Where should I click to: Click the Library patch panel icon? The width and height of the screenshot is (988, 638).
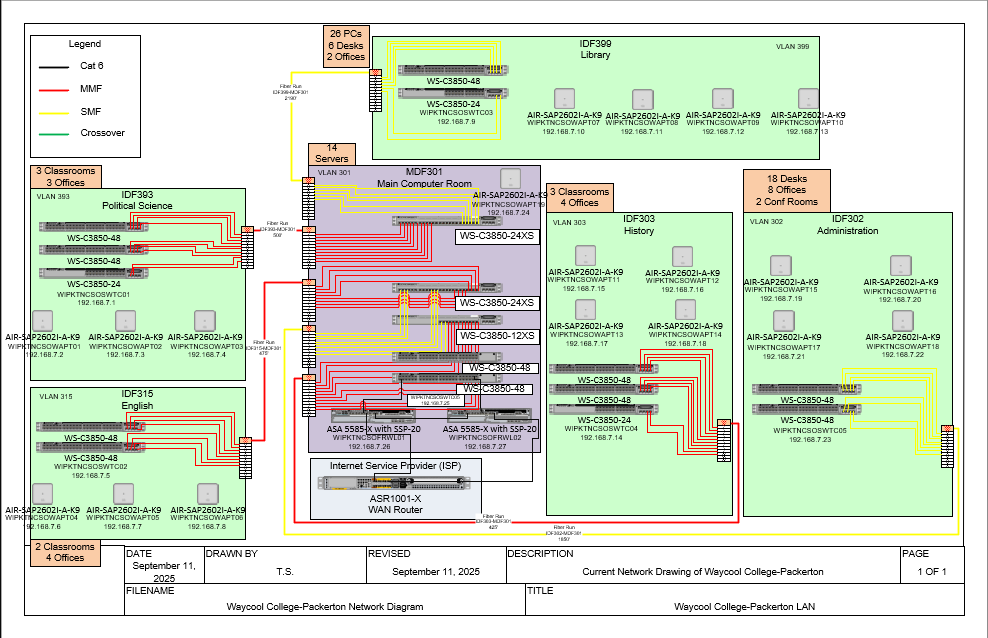point(376,91)
